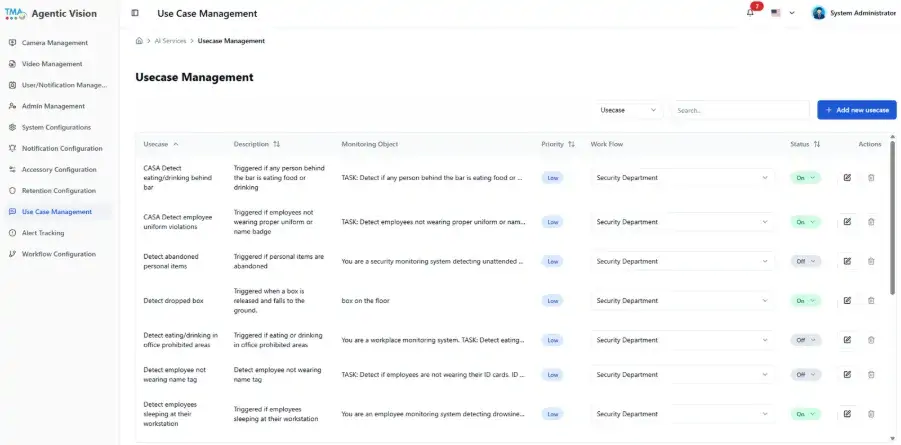The width and height of the screenshot is (901, 445).
Task: Open Accessory Configuration page
Action: coord(57,170)
